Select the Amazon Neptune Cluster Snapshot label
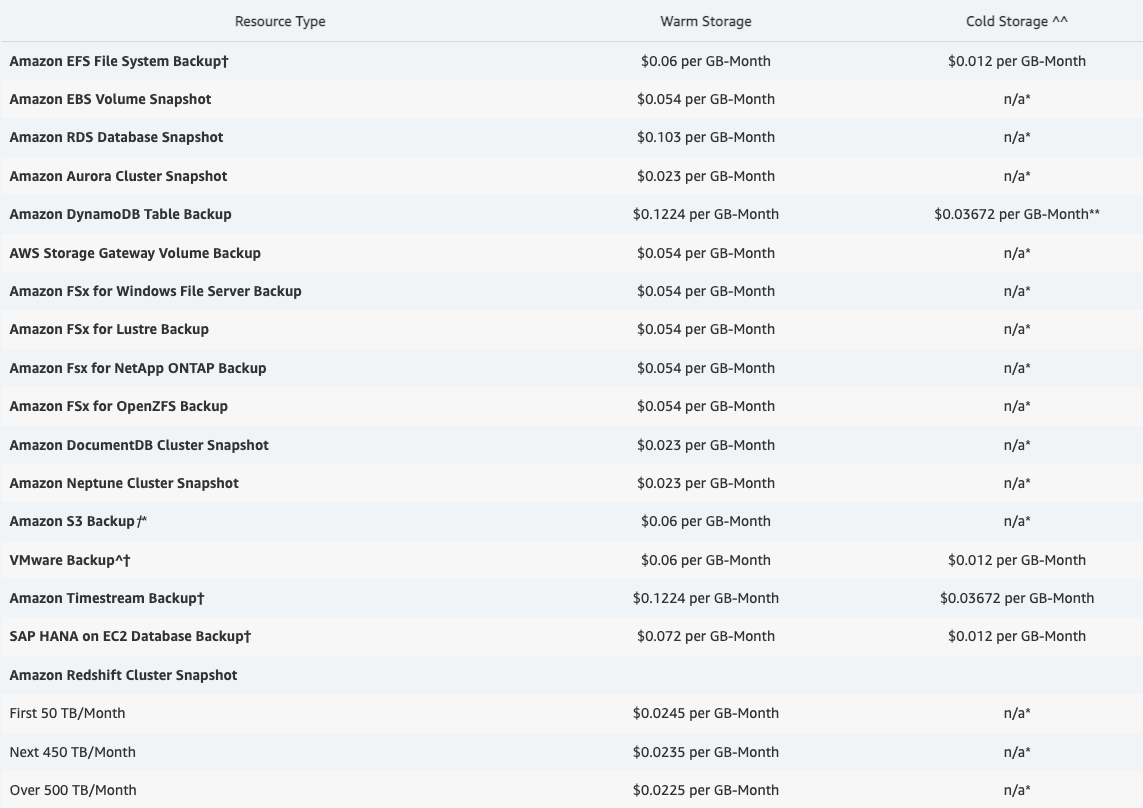 [x=124, y=483]
